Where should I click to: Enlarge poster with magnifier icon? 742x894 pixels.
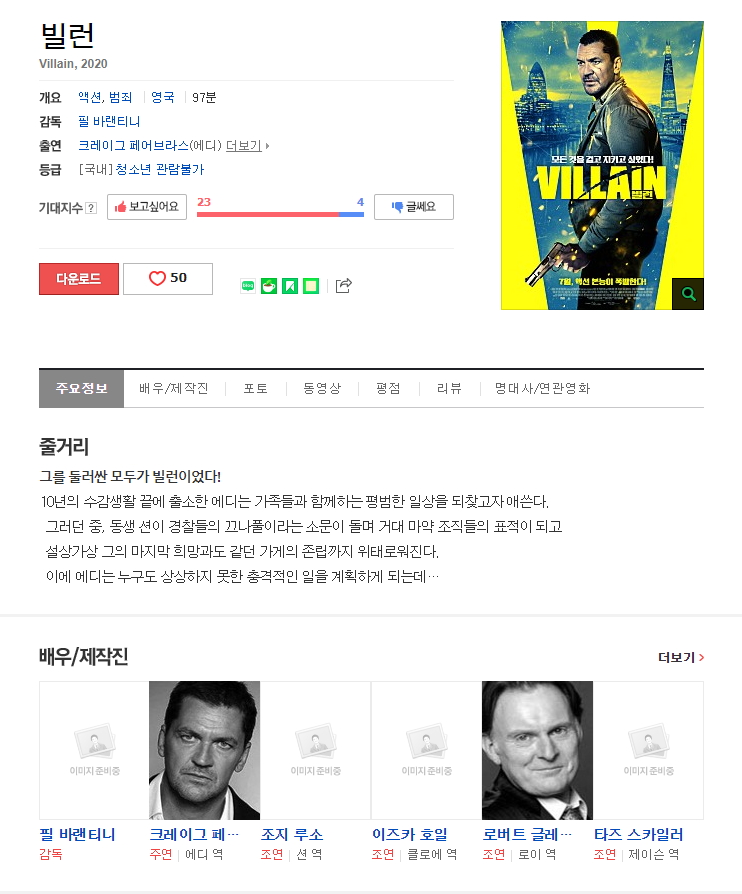(x=688, y=294)
